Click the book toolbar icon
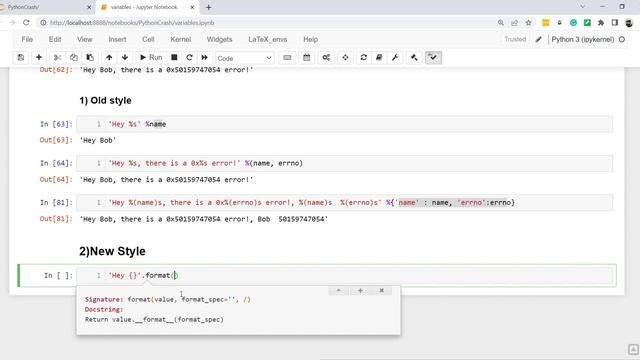 tap(379, 58)
